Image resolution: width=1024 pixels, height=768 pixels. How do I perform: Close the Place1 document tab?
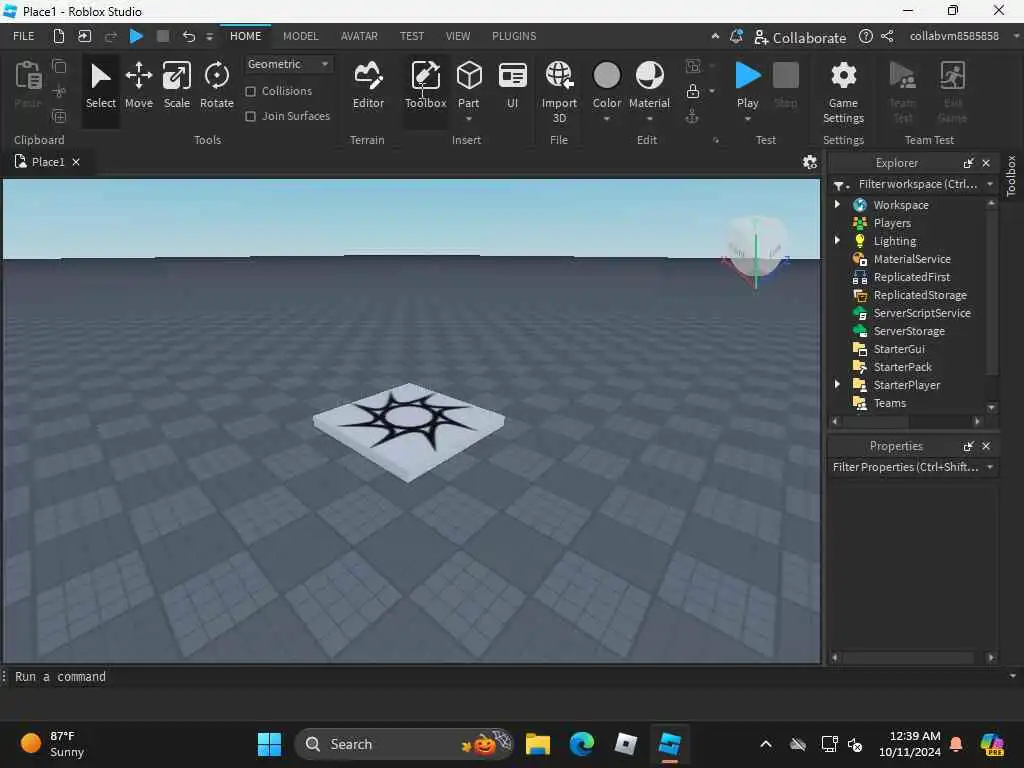pos(76,162)
